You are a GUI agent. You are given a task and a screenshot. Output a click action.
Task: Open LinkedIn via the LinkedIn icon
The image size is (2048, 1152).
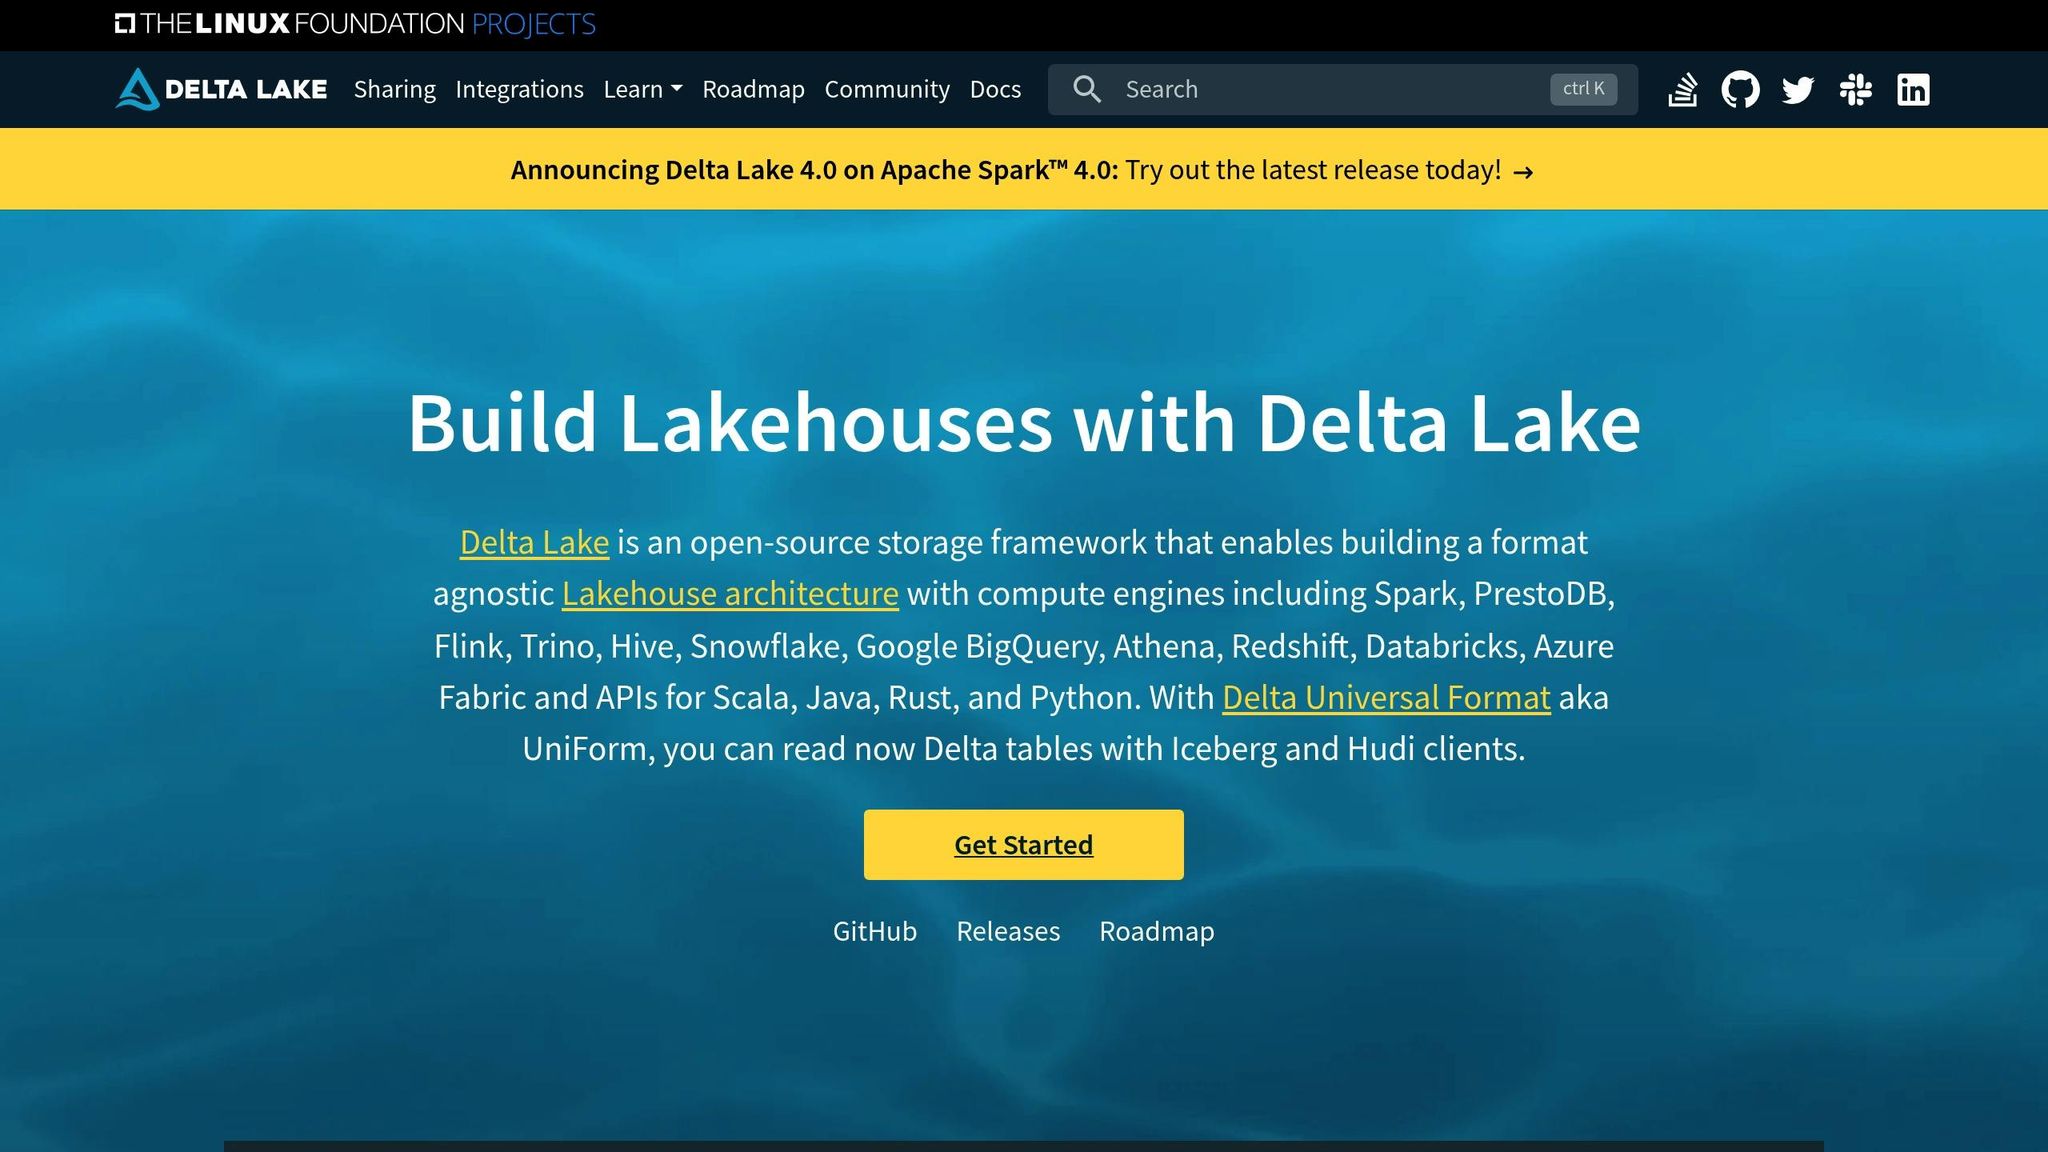click(1913, 89)
